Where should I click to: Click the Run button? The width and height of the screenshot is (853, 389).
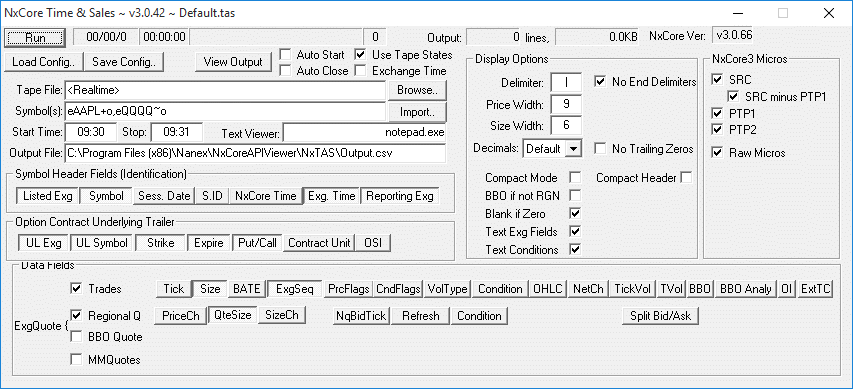pos(35,38)
